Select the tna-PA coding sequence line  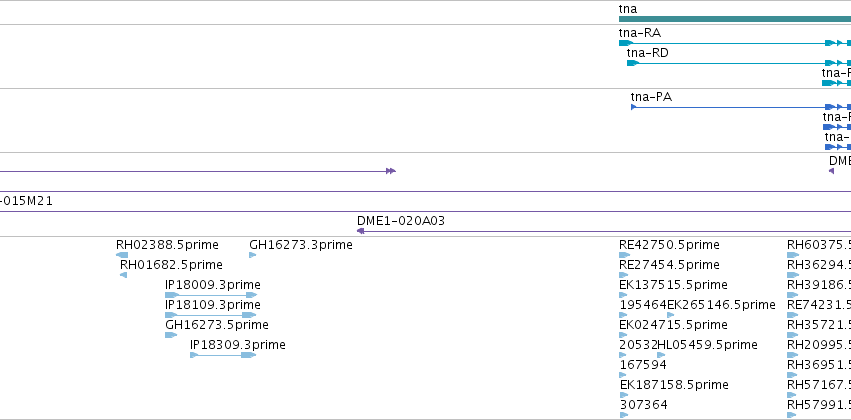coord(730,107)
